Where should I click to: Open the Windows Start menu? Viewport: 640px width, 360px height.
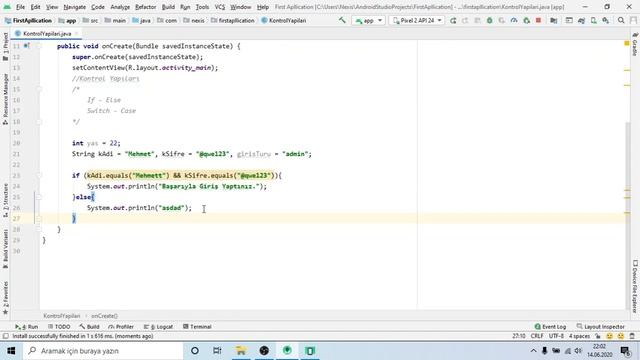11,351
